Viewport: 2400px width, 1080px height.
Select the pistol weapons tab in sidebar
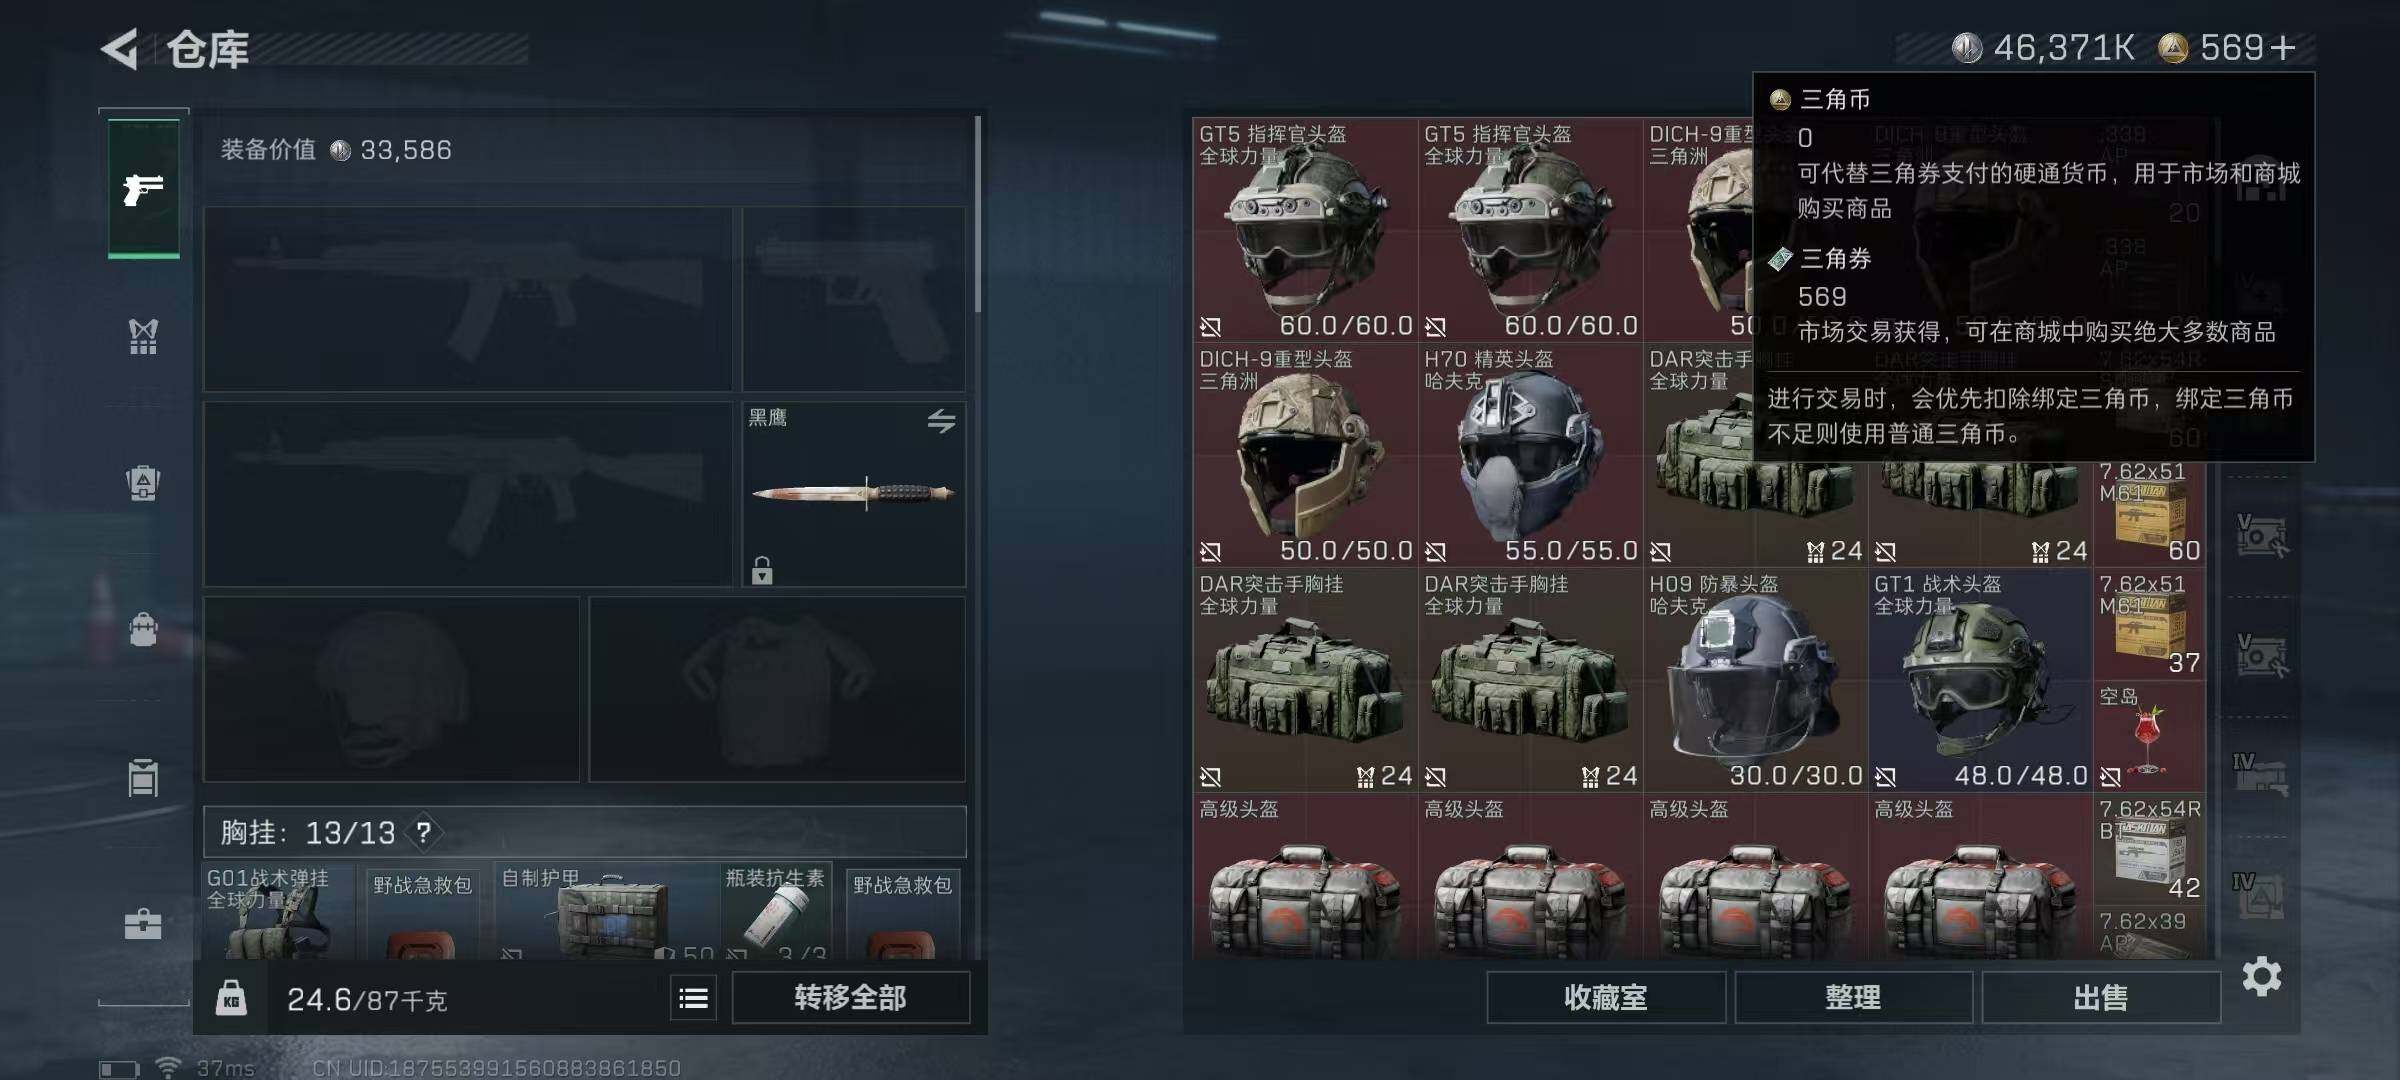point(143,189)
